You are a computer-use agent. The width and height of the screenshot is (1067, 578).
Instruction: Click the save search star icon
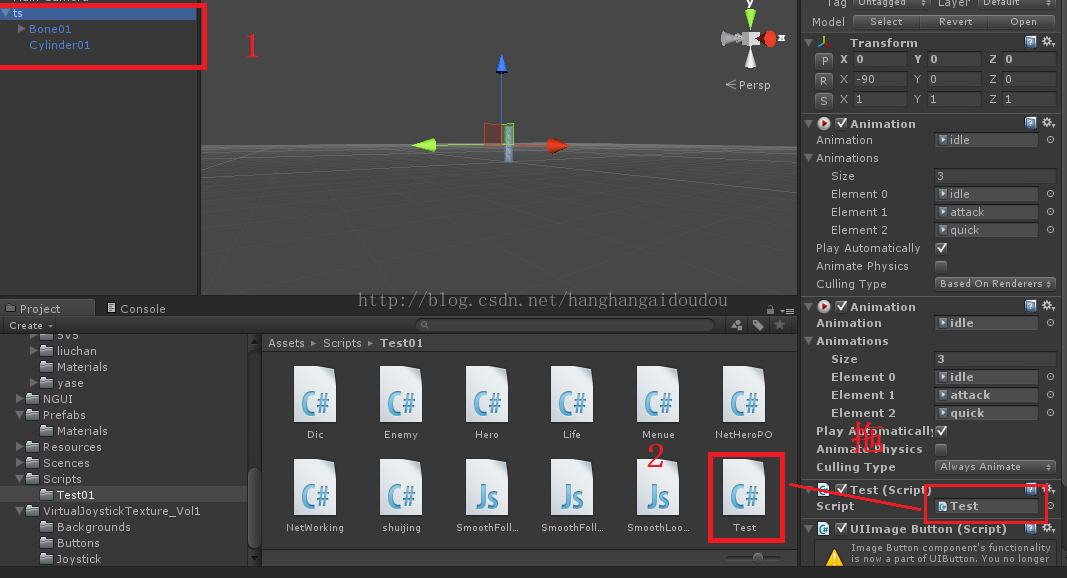[780, 325]
